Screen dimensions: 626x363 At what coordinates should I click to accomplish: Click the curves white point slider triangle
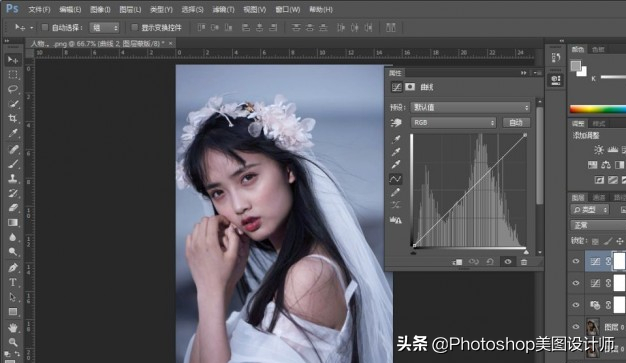526,252
